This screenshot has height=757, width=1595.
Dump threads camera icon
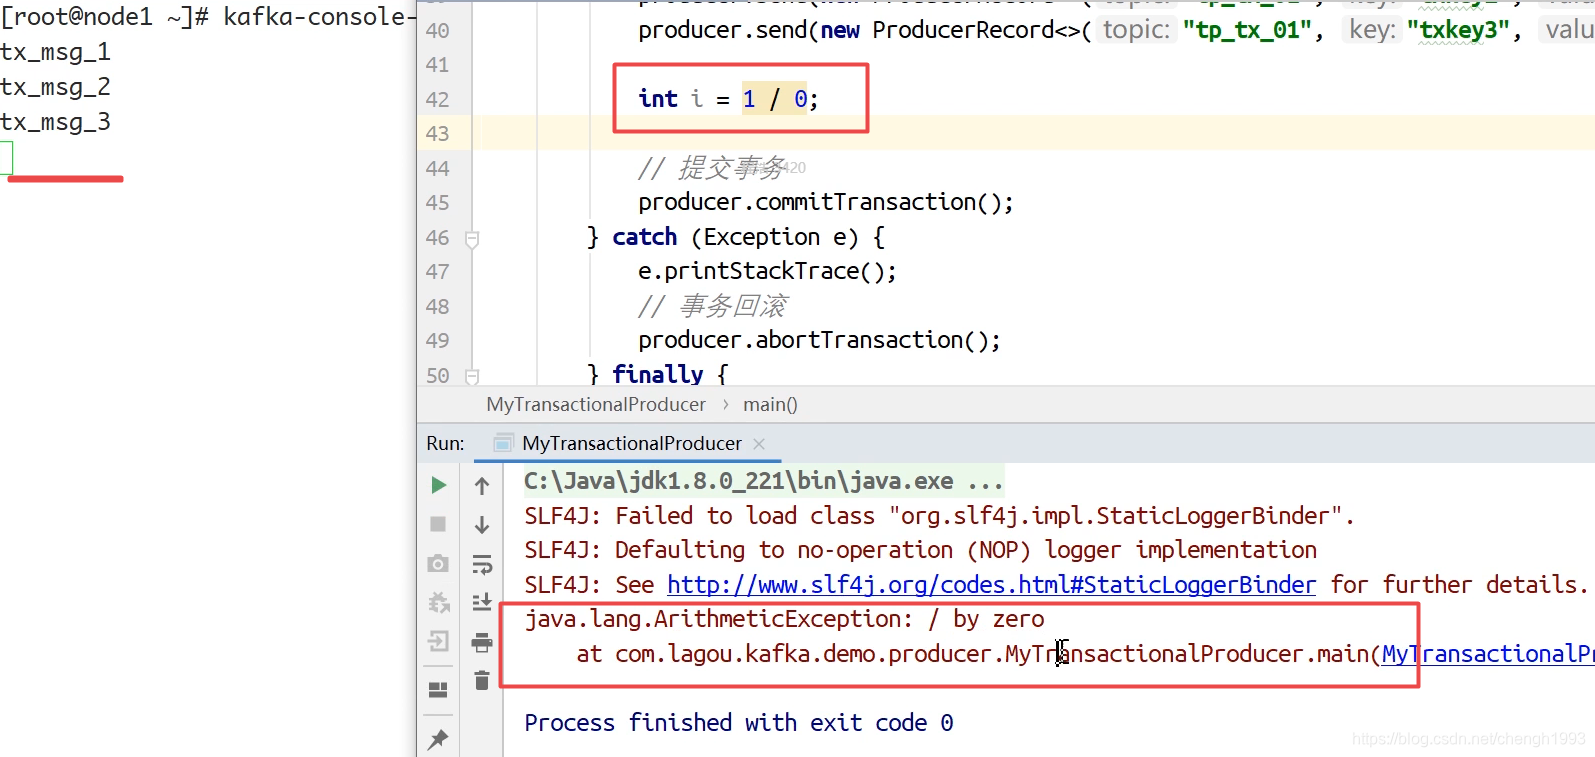438,563
